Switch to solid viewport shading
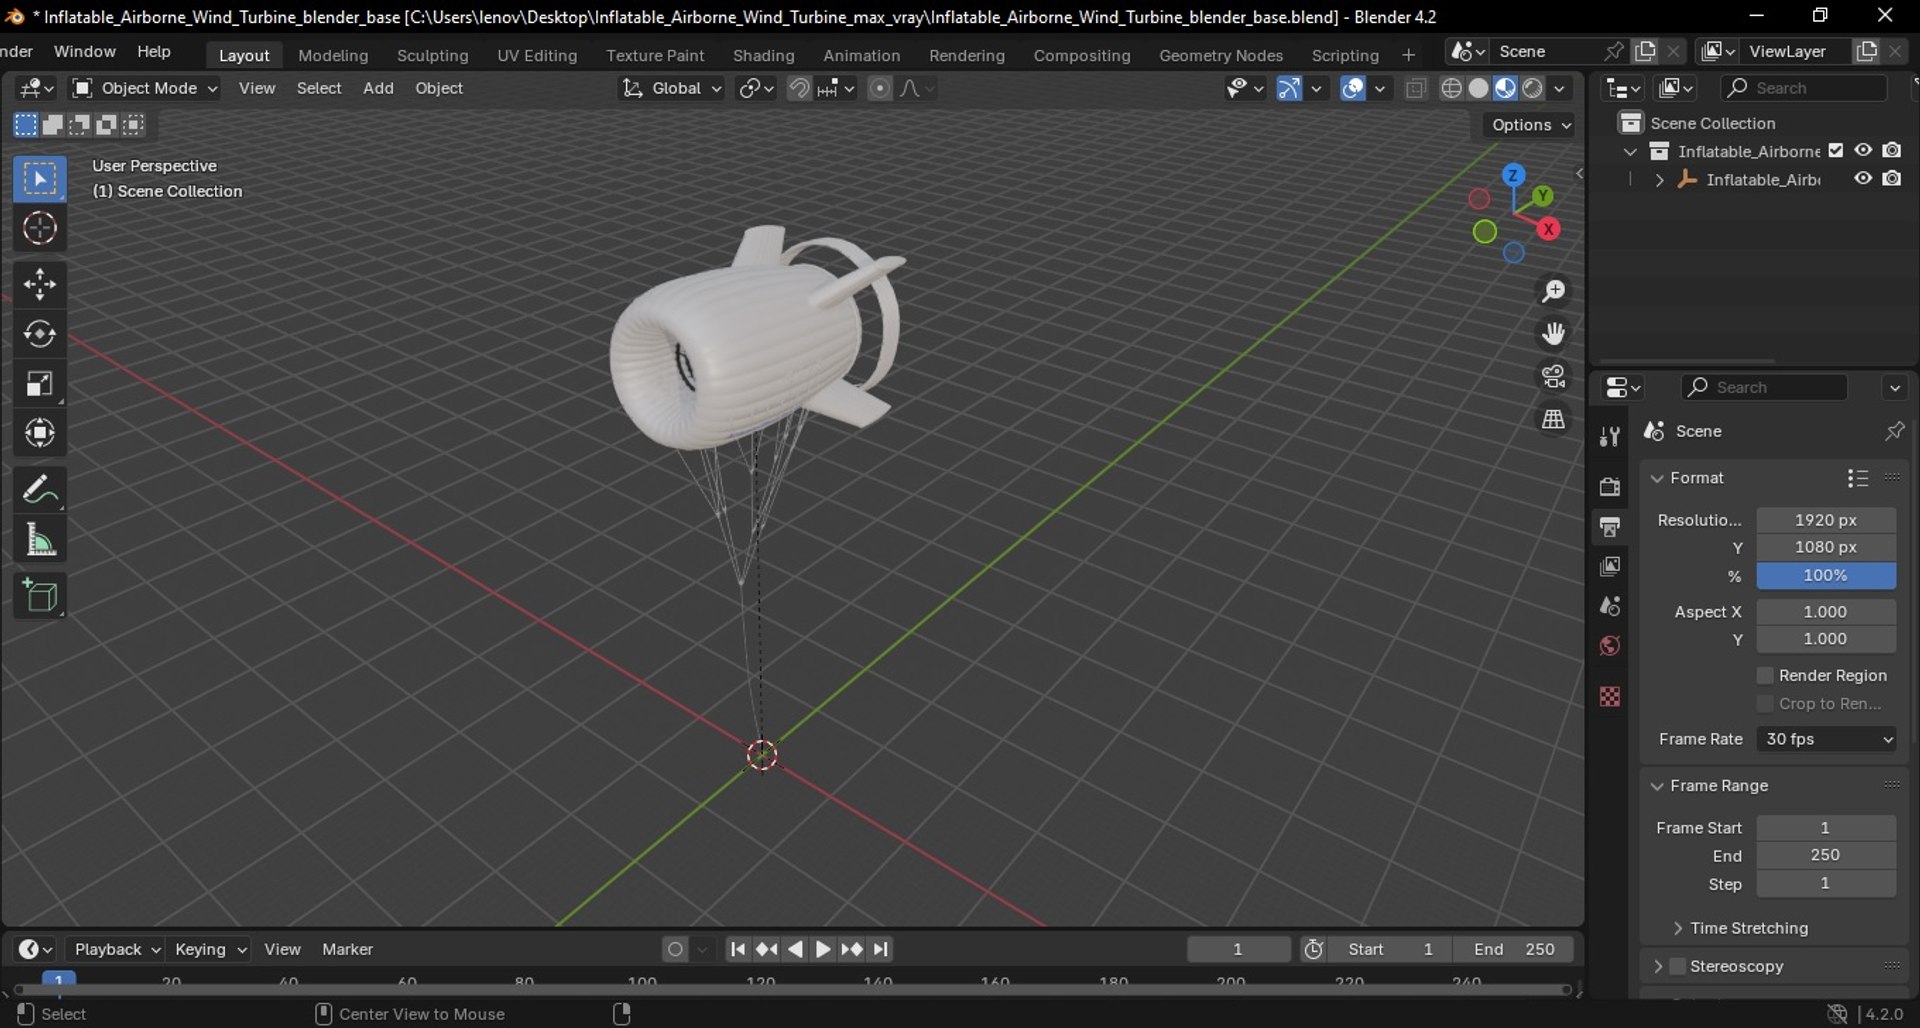 tap(1479, 88)
